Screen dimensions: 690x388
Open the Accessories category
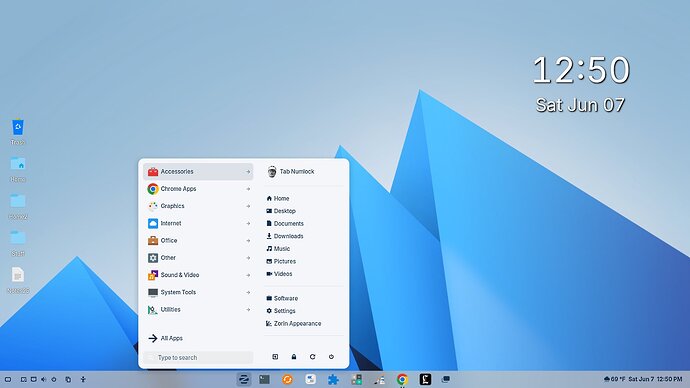pyautogui.click(x=198, y=172)
